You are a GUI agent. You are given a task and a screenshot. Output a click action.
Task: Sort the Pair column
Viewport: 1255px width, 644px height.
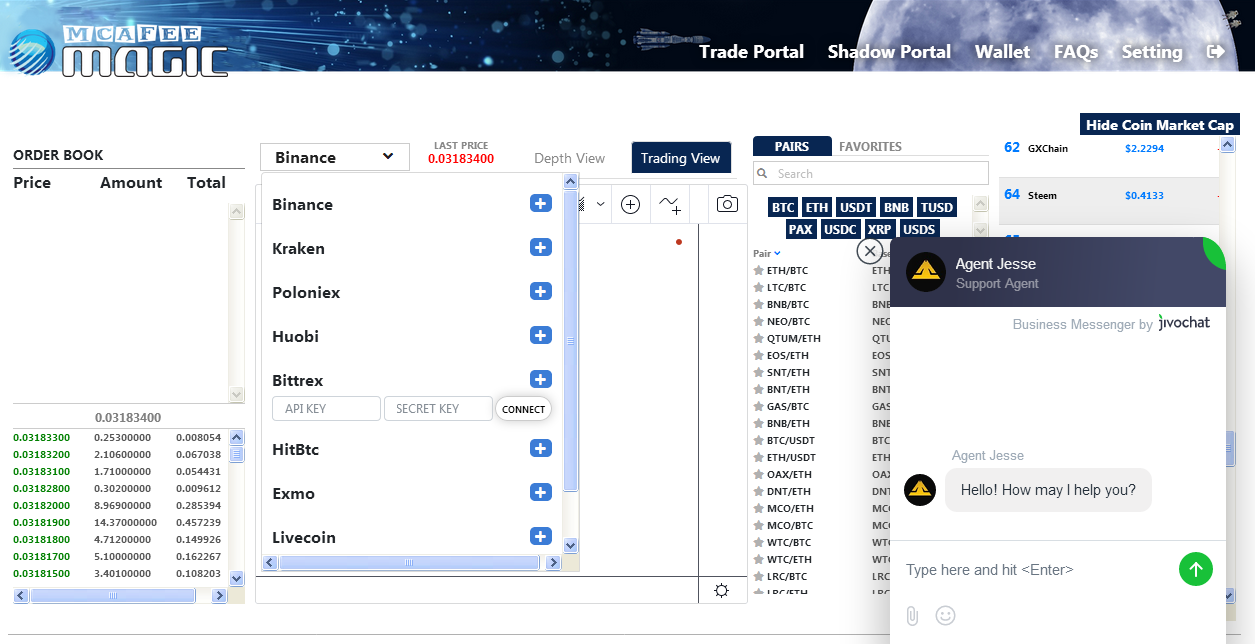(x=765, y=253)
